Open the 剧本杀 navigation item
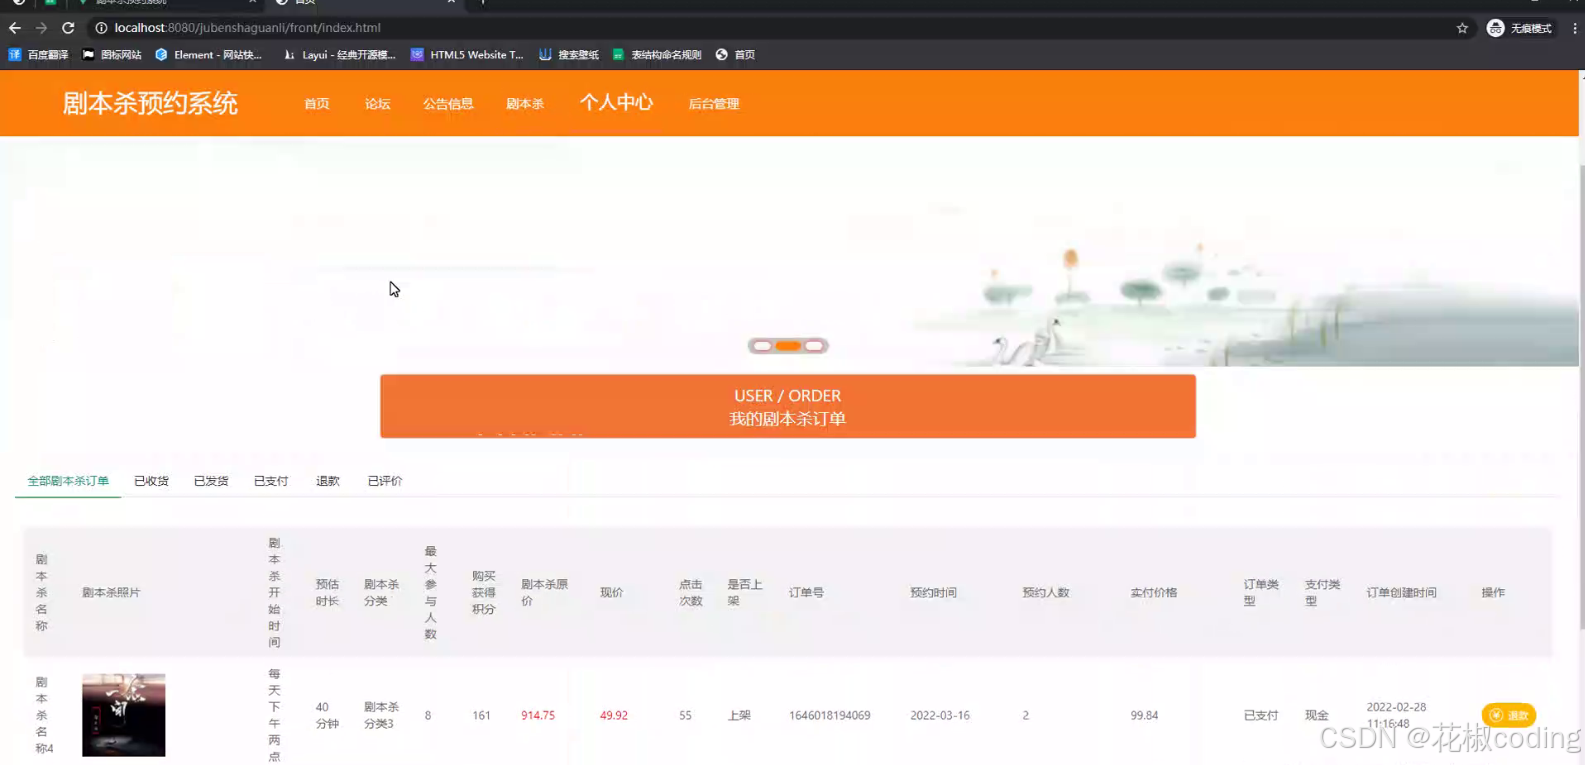The image size is (1585, 765). (x=525, y=104)
